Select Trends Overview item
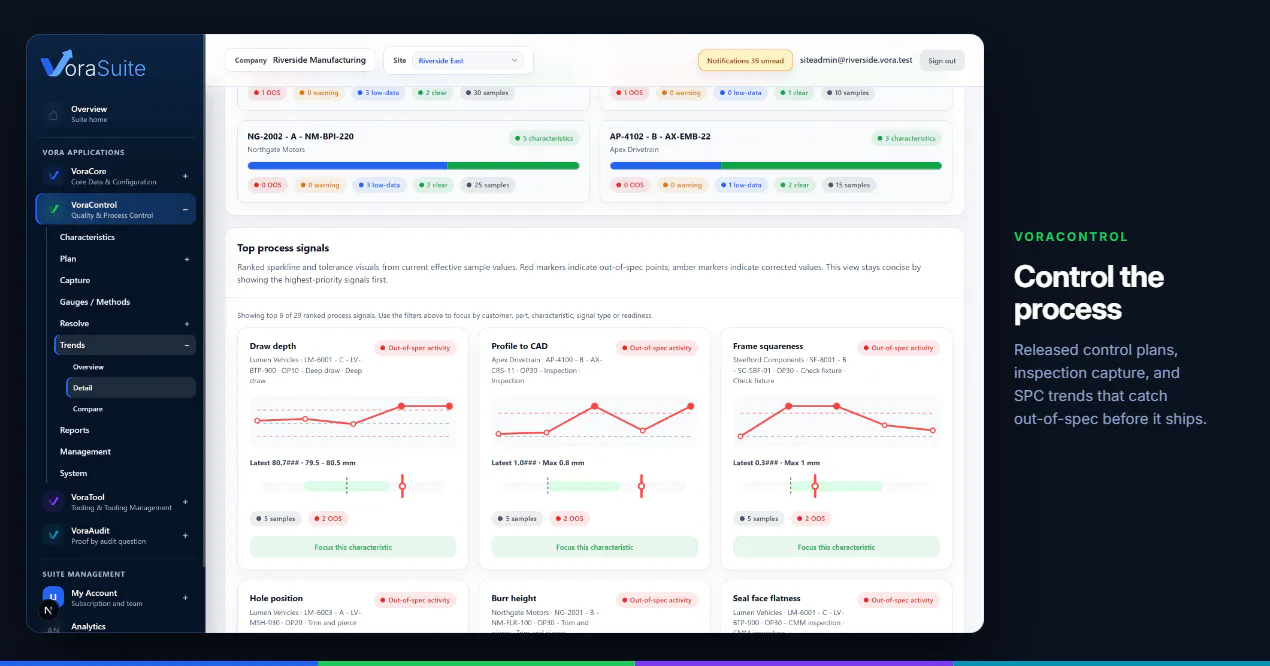 coord(88,367)
